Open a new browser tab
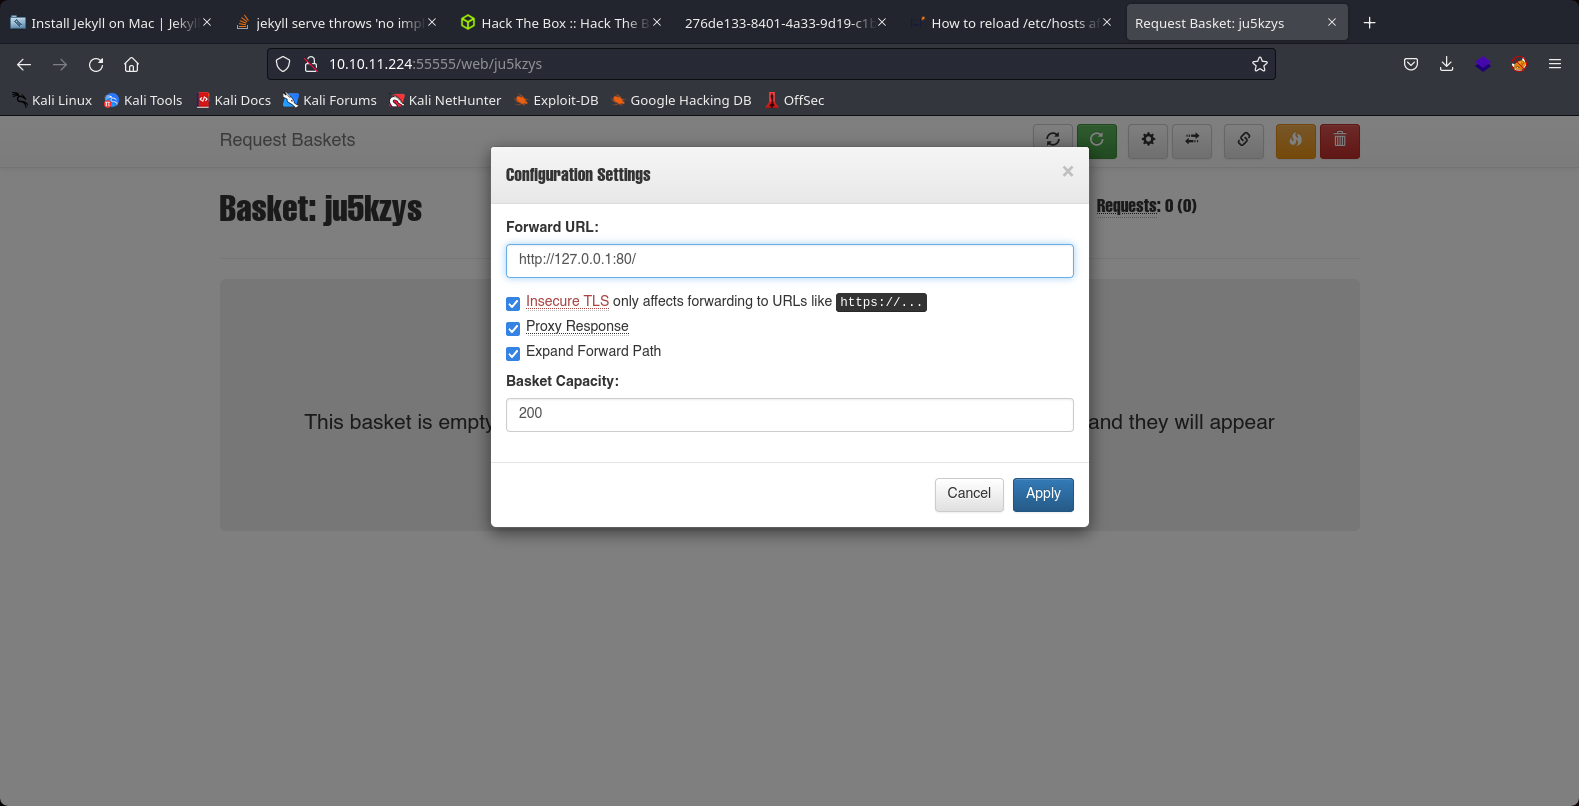1579x806 pixels. tap(1369, 22)
